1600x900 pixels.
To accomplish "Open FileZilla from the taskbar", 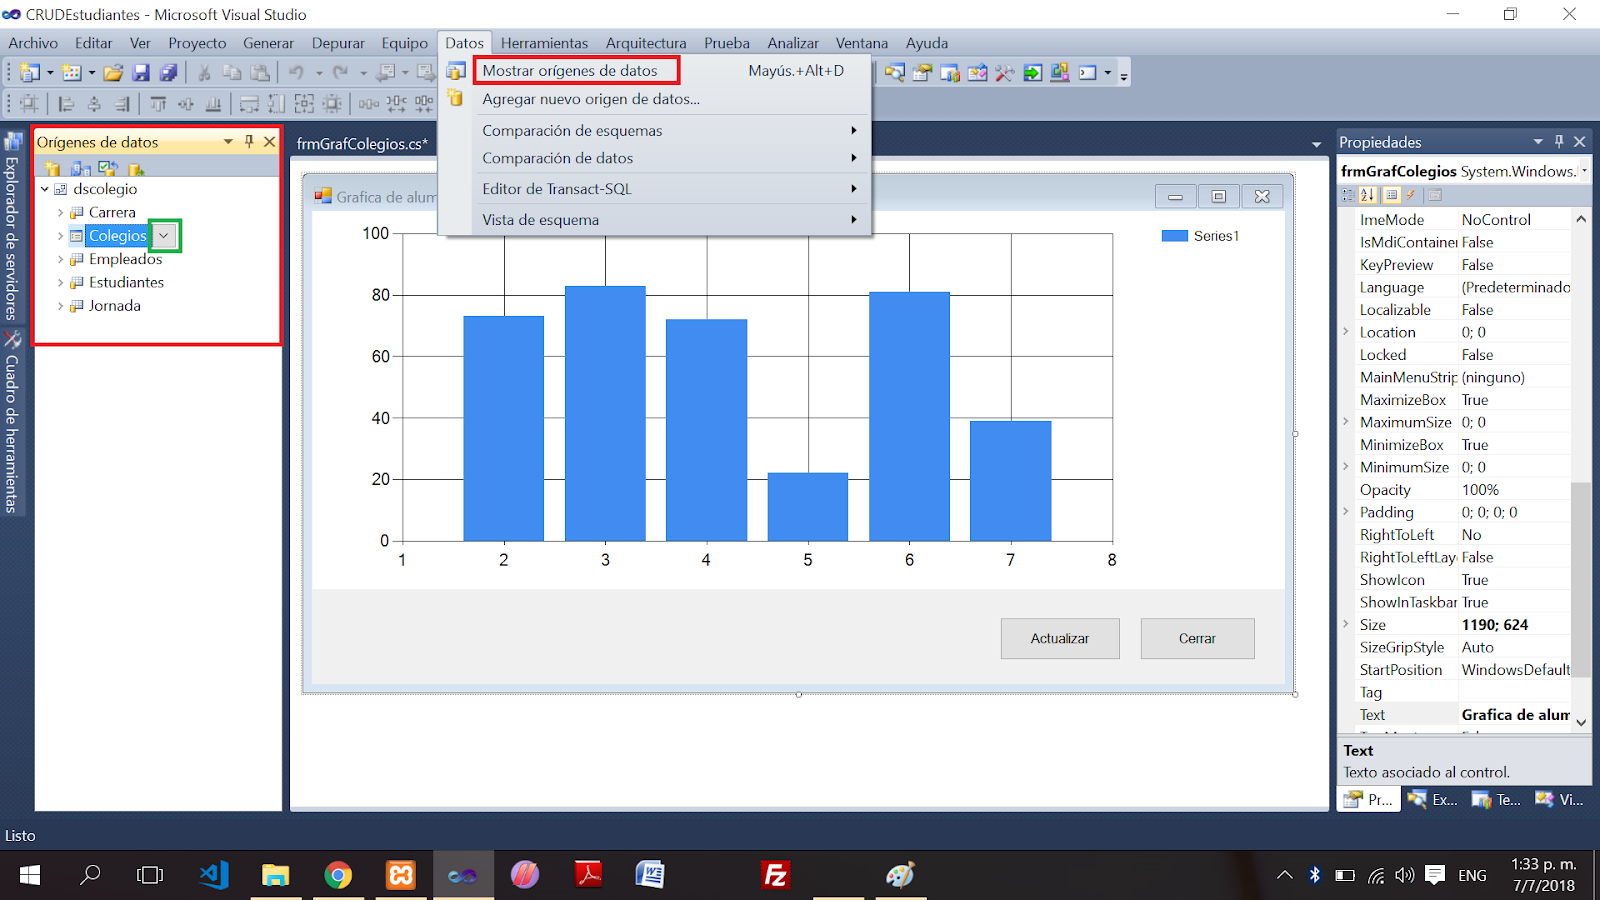I will (775, 874).
